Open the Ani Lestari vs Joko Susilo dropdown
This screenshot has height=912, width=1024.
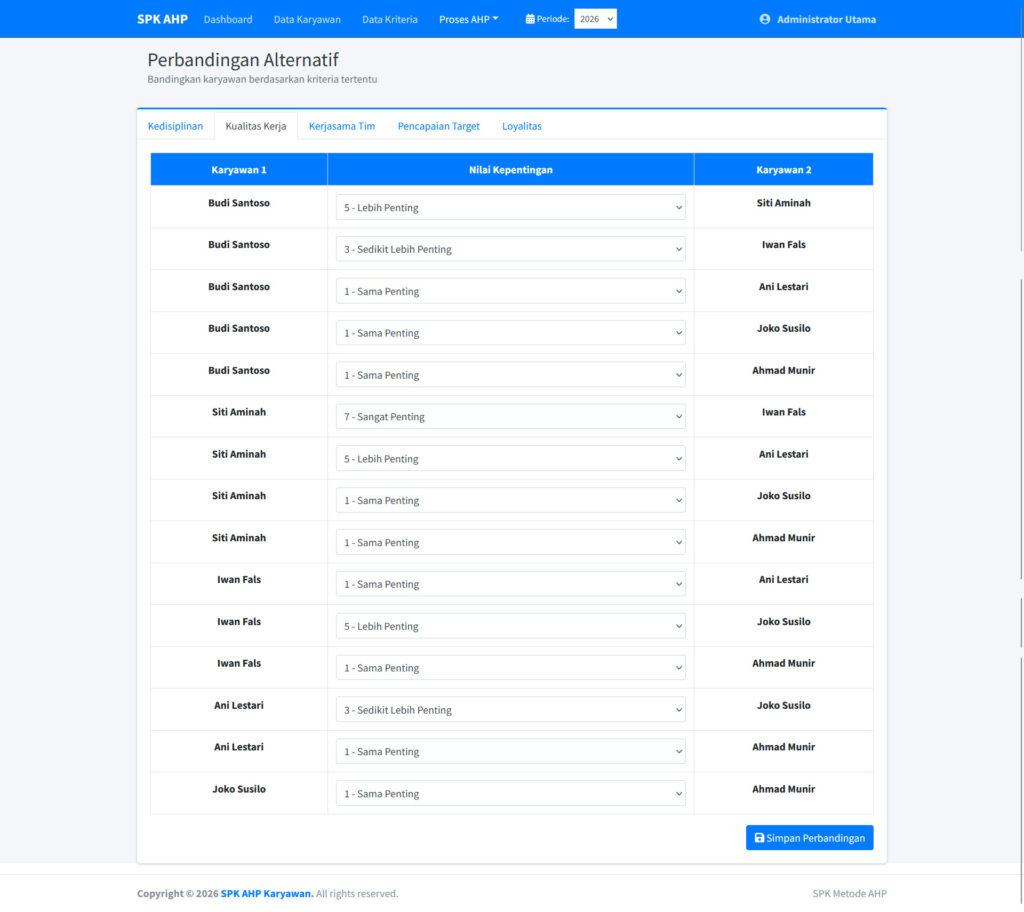(x=510, y=710)
